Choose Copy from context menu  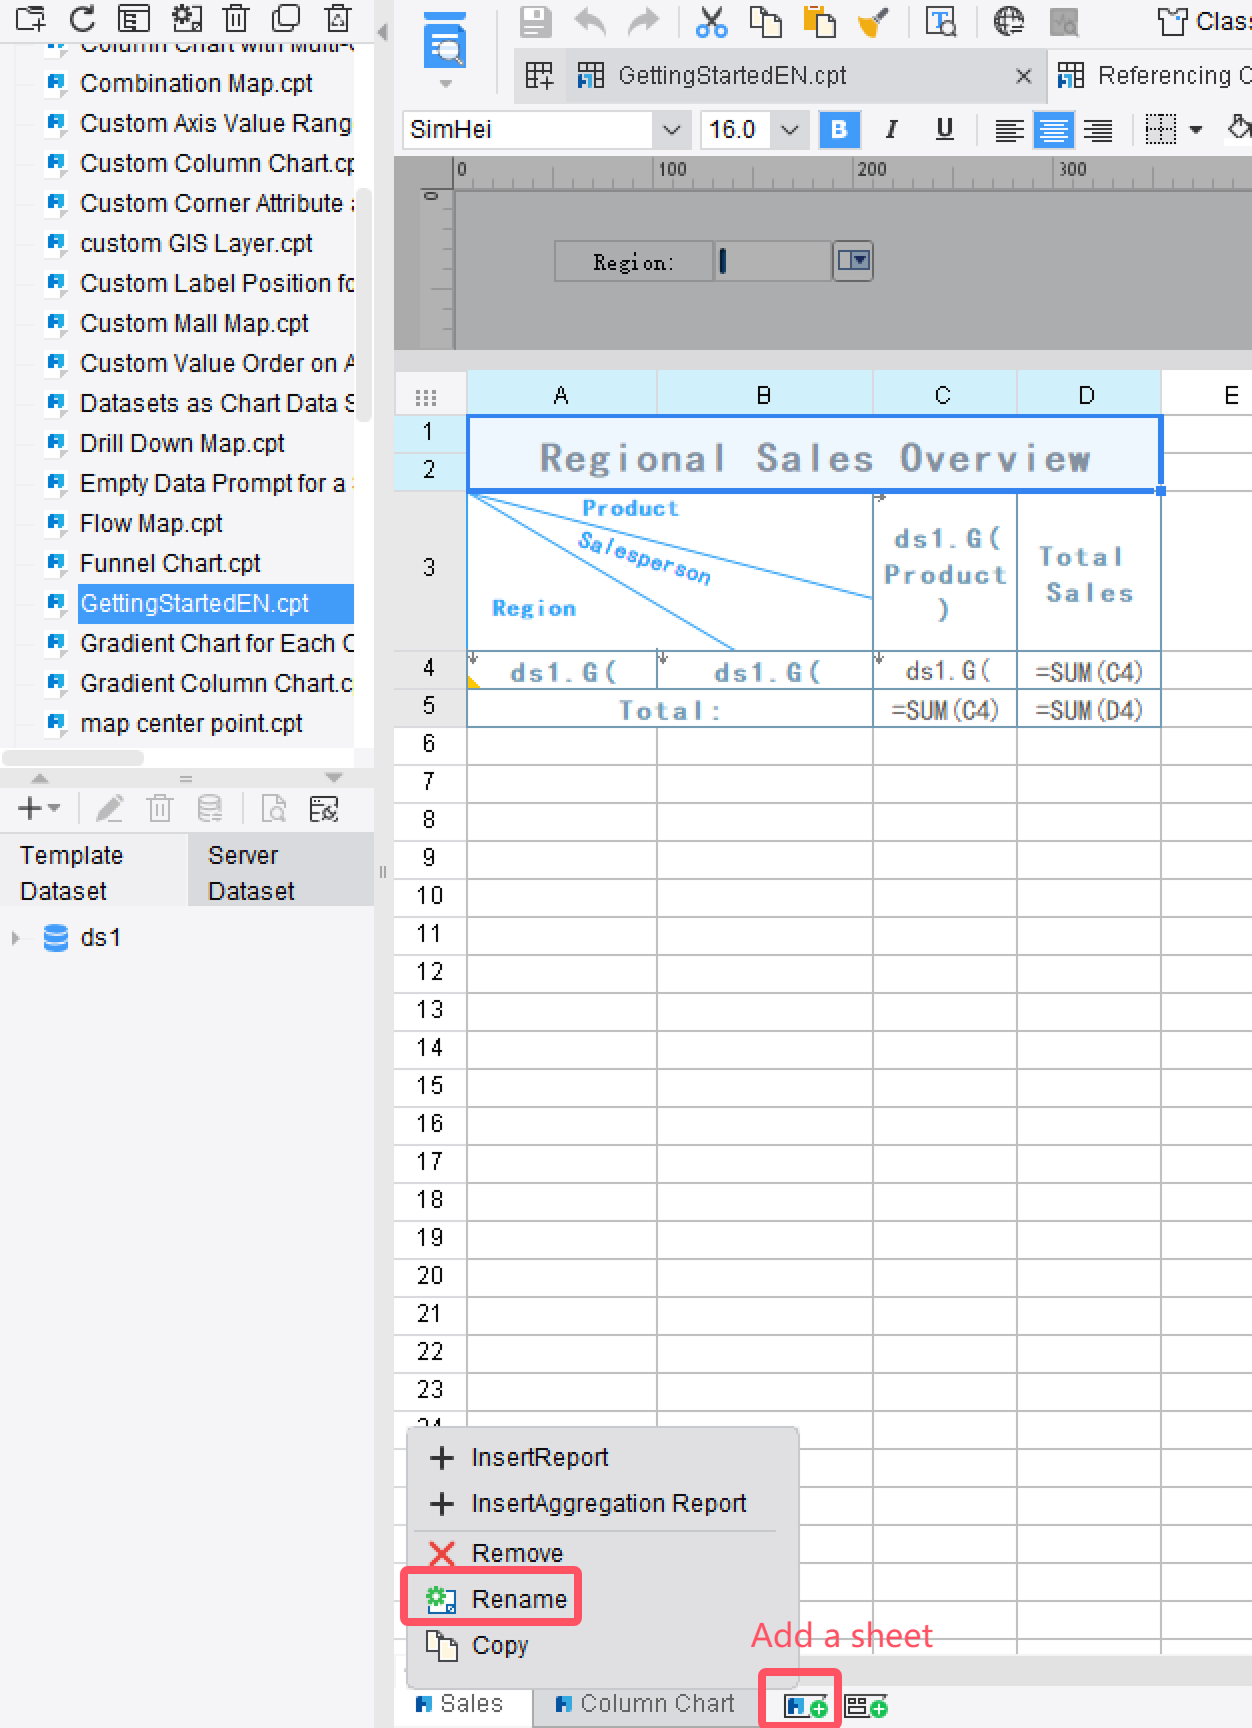pyautogui.click(x=603, y=1645)
